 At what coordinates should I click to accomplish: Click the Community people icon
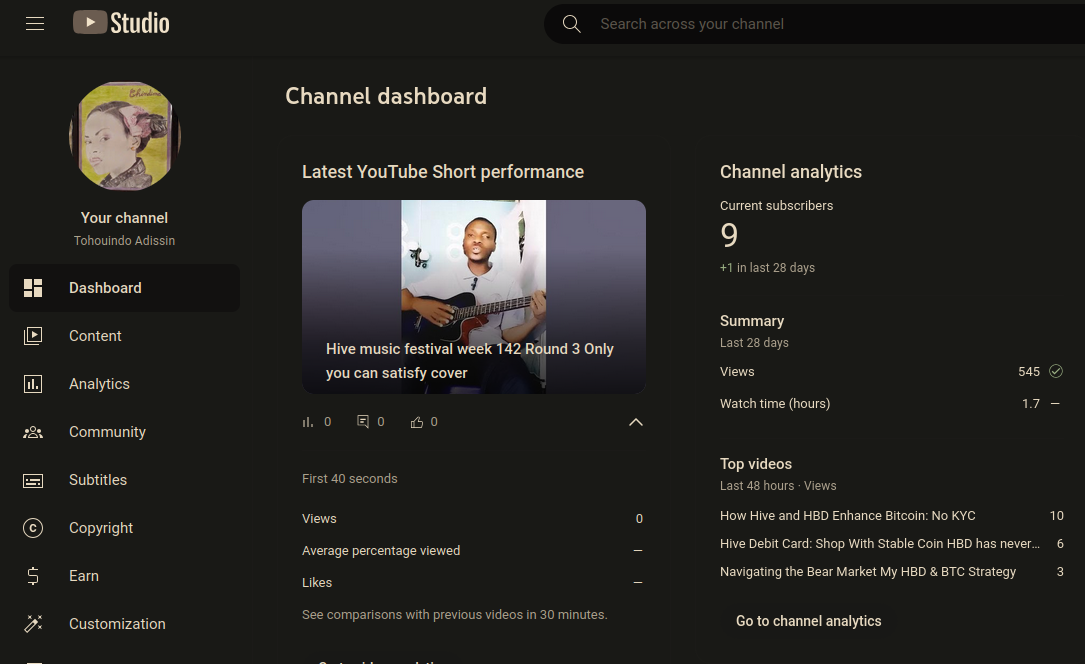click(x=33, y=432)
